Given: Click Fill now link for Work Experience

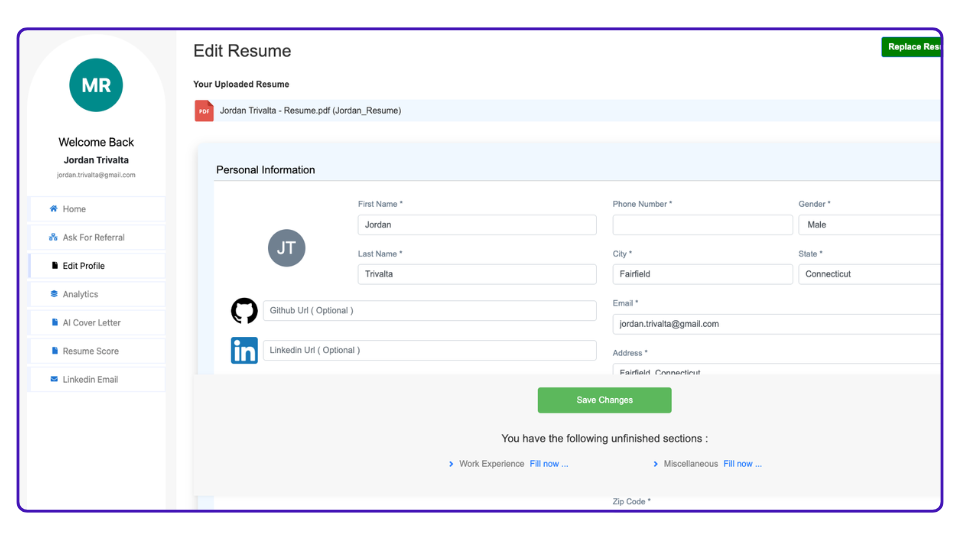Looking at the screenshot, I should click(549, 464).
